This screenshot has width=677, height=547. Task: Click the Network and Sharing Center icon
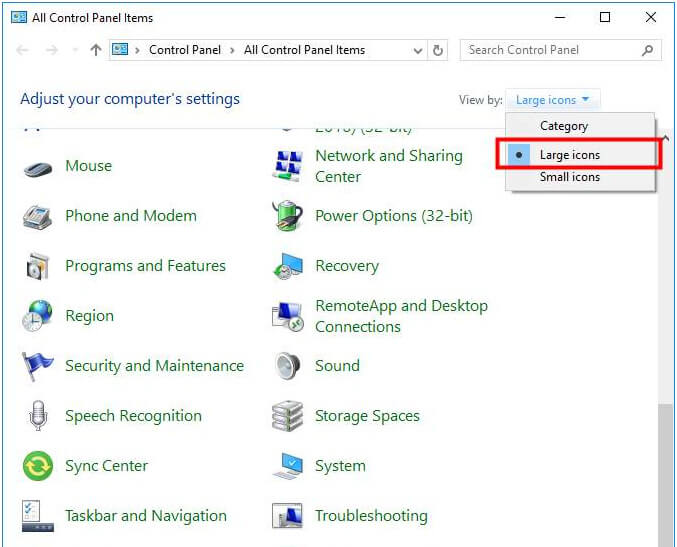click(x=288, y=167)
